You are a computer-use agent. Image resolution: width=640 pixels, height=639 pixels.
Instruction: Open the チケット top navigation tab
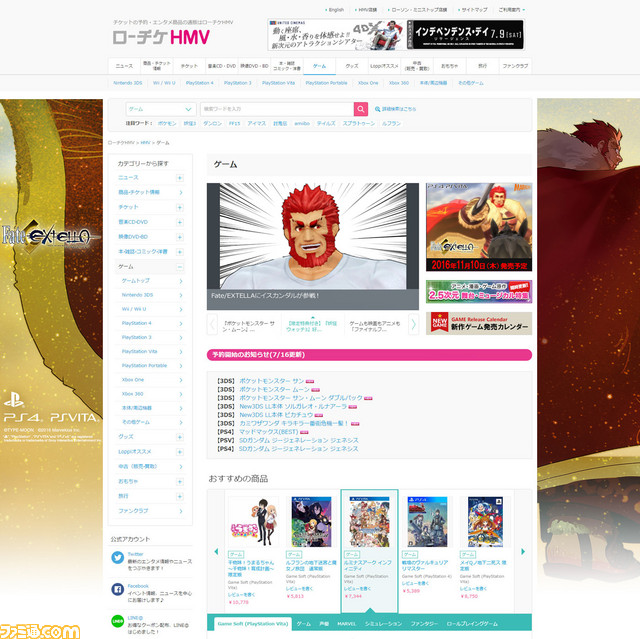pyautogui.click(x=189, y=66)
